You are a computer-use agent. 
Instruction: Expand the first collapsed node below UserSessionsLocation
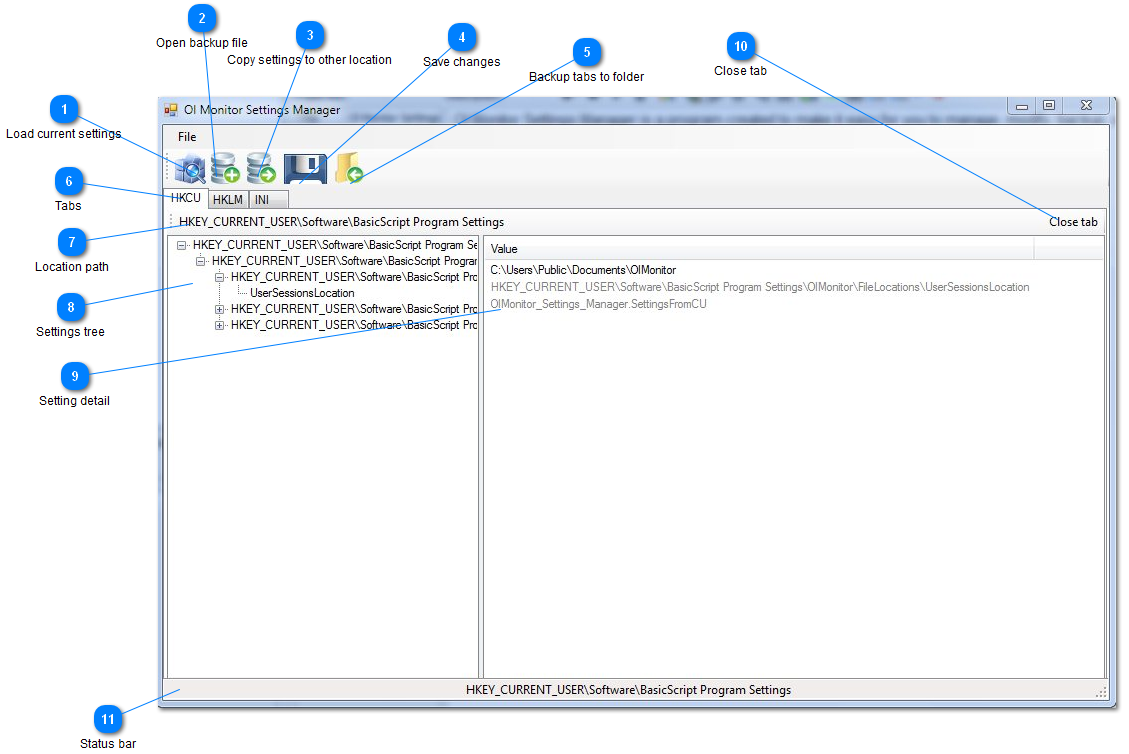220,309
